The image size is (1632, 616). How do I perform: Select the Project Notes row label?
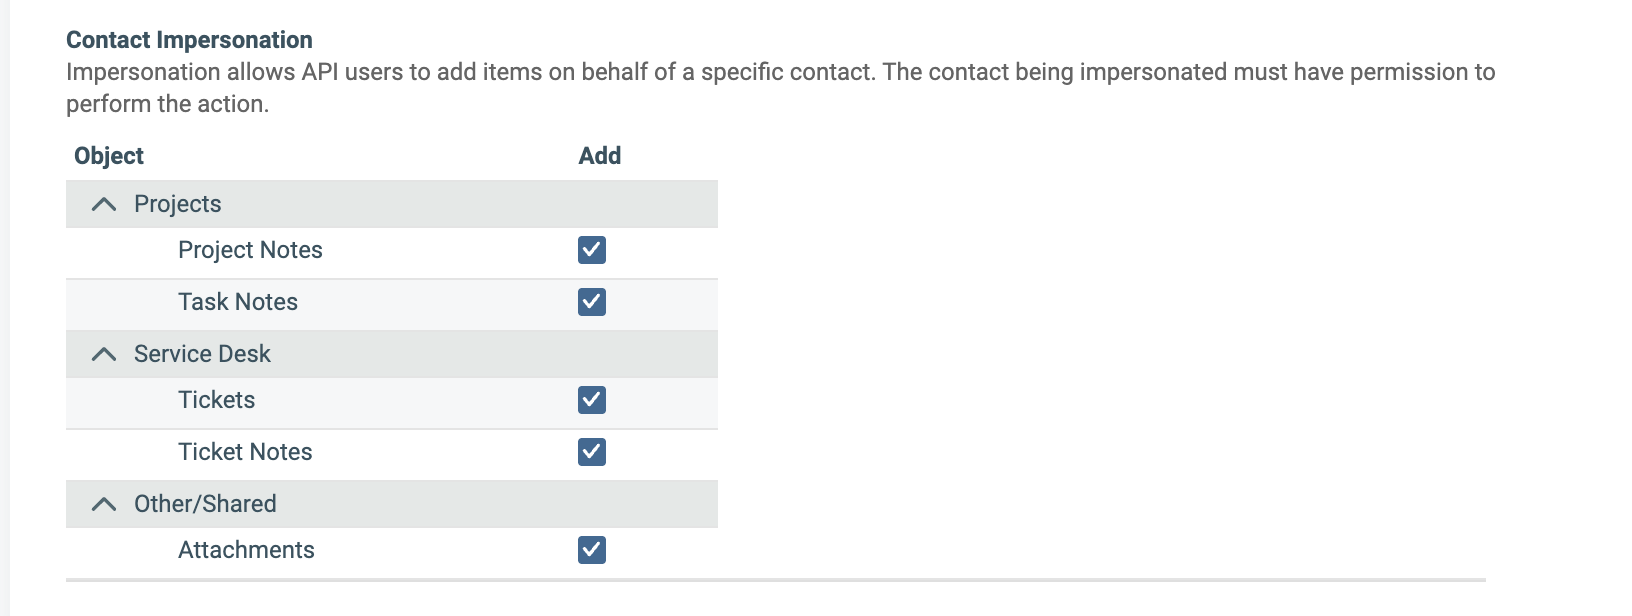(x=250, y=251)
